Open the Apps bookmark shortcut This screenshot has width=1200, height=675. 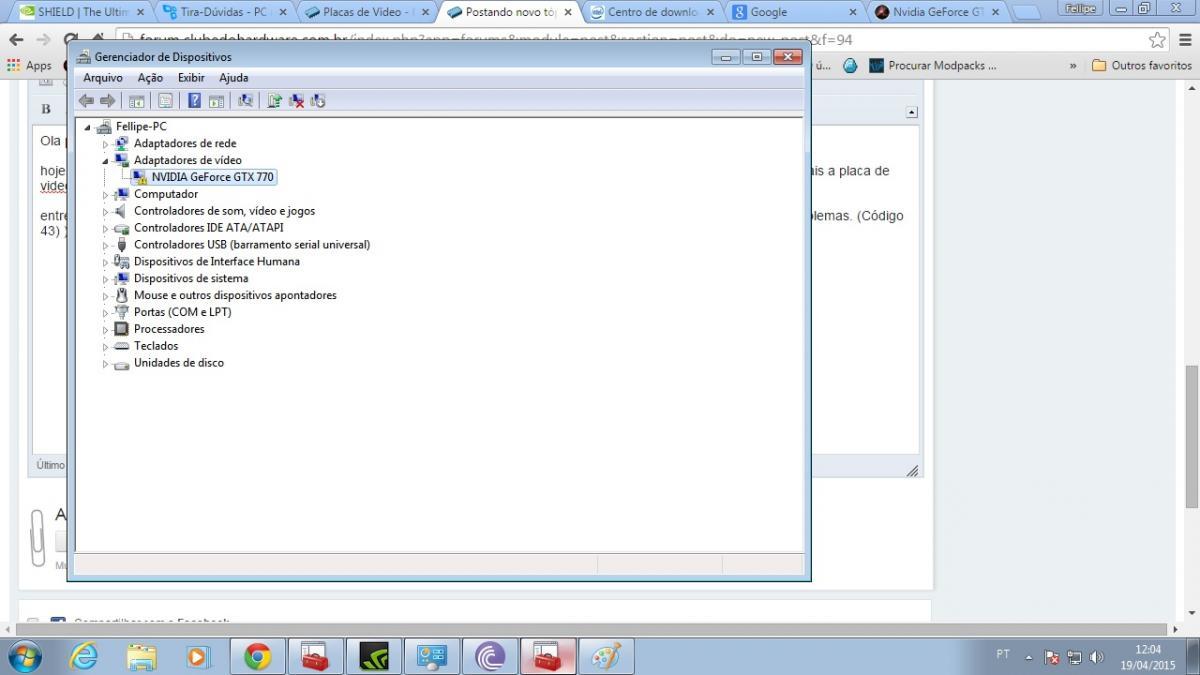(30, 65)
